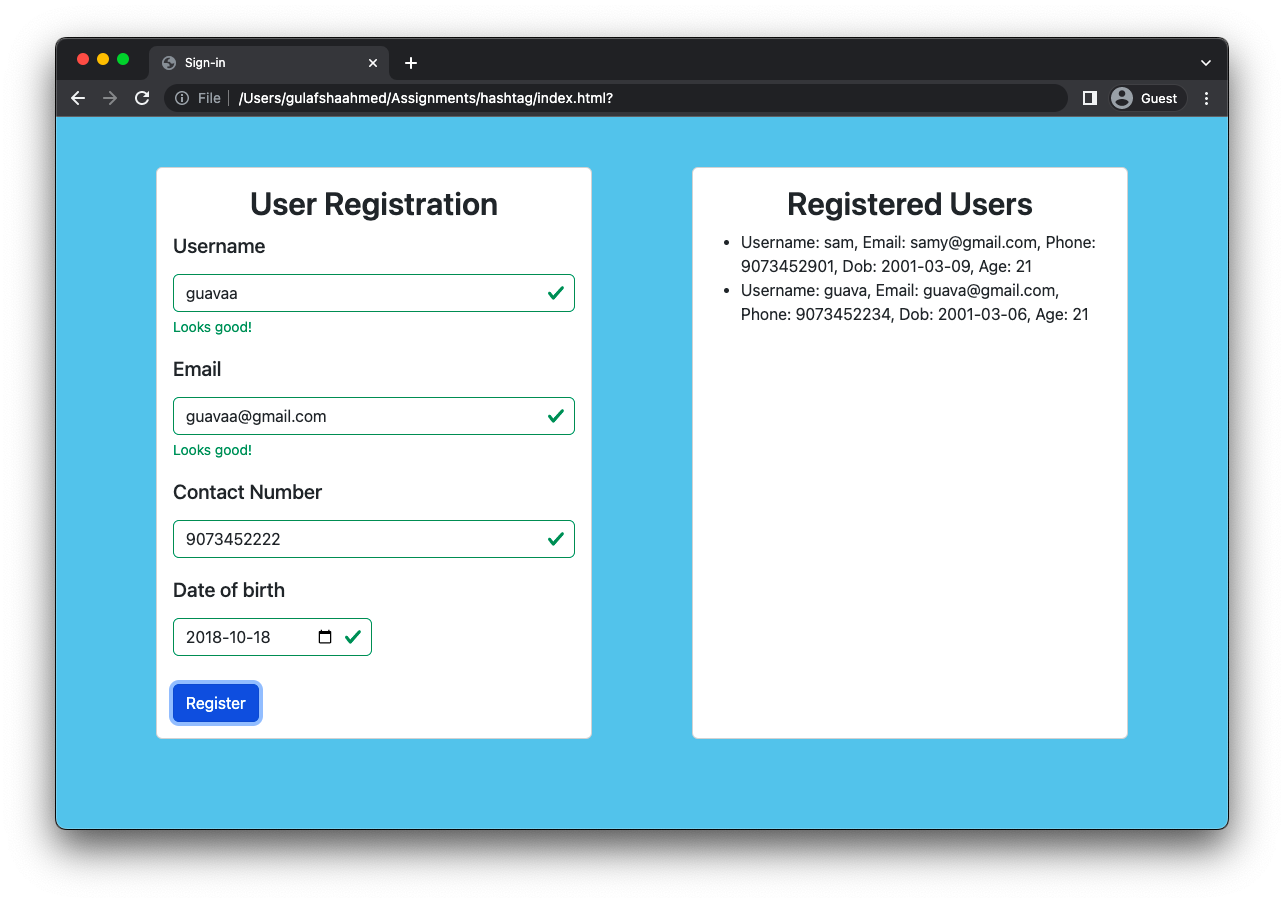1284x903 pixels.
Task: Click the Date of birth label
Action: [x=229, y=591]
